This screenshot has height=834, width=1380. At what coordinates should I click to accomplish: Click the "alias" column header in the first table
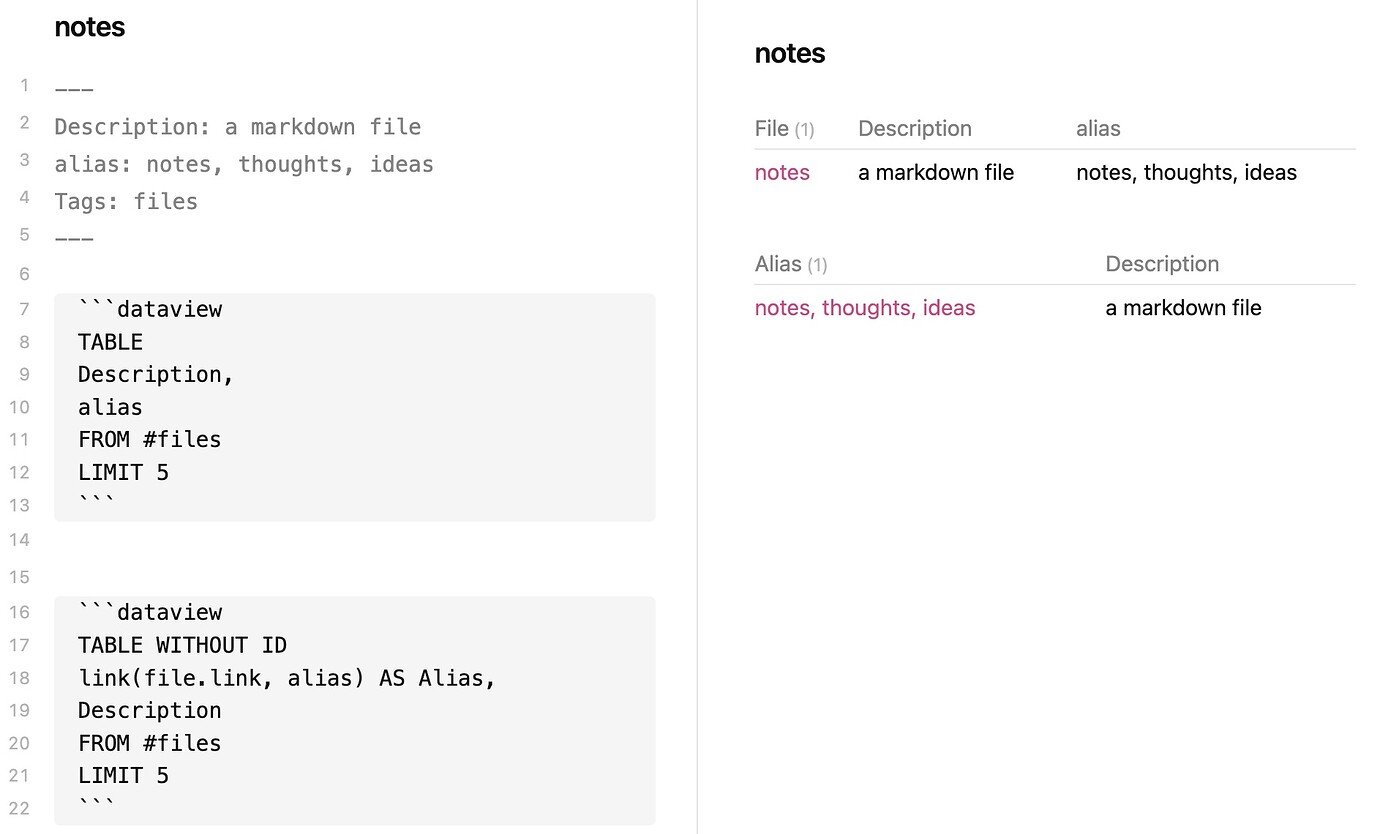tap(1097, 128)
